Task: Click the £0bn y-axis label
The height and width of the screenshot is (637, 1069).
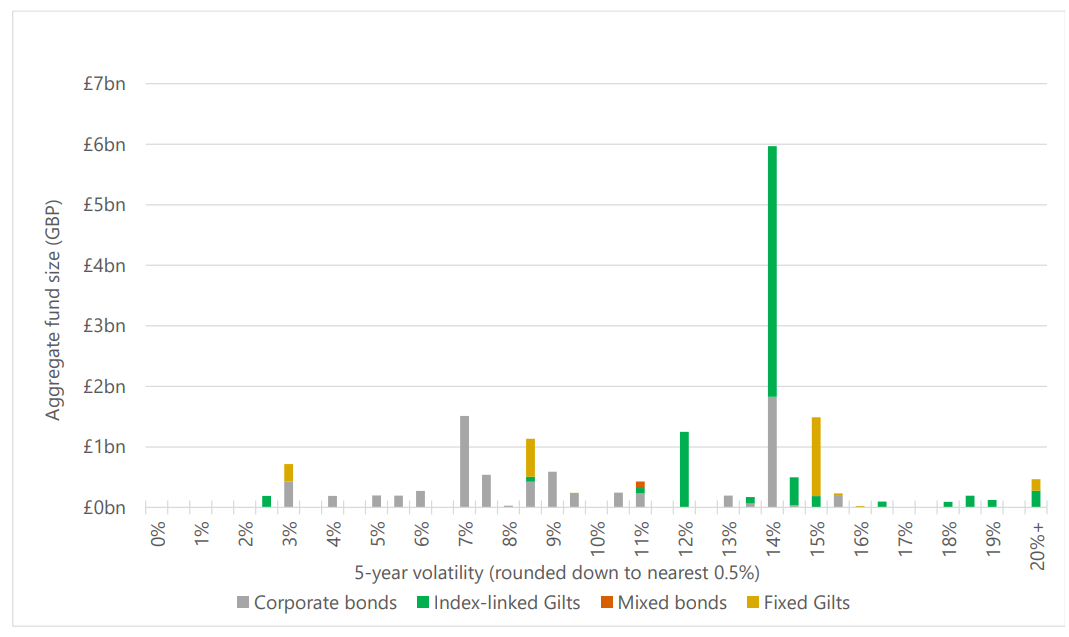Action: tap(104, 508)
